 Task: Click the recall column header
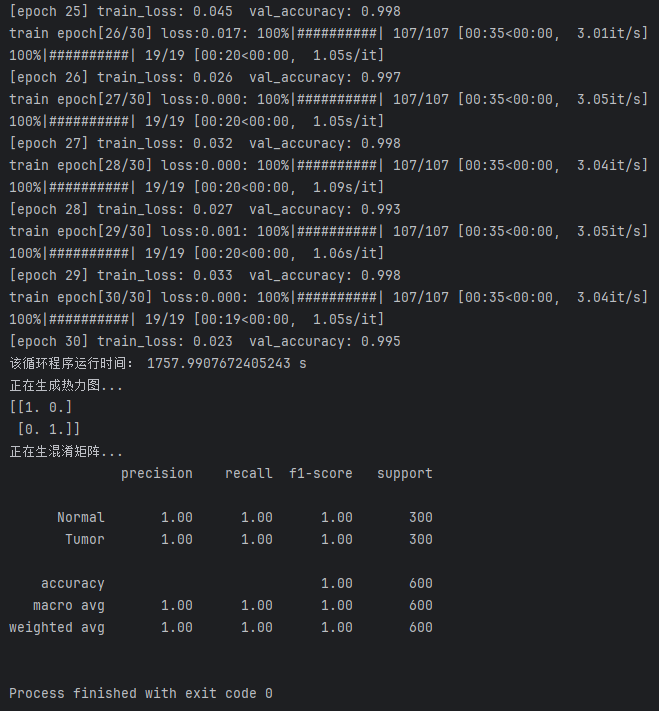249,473
